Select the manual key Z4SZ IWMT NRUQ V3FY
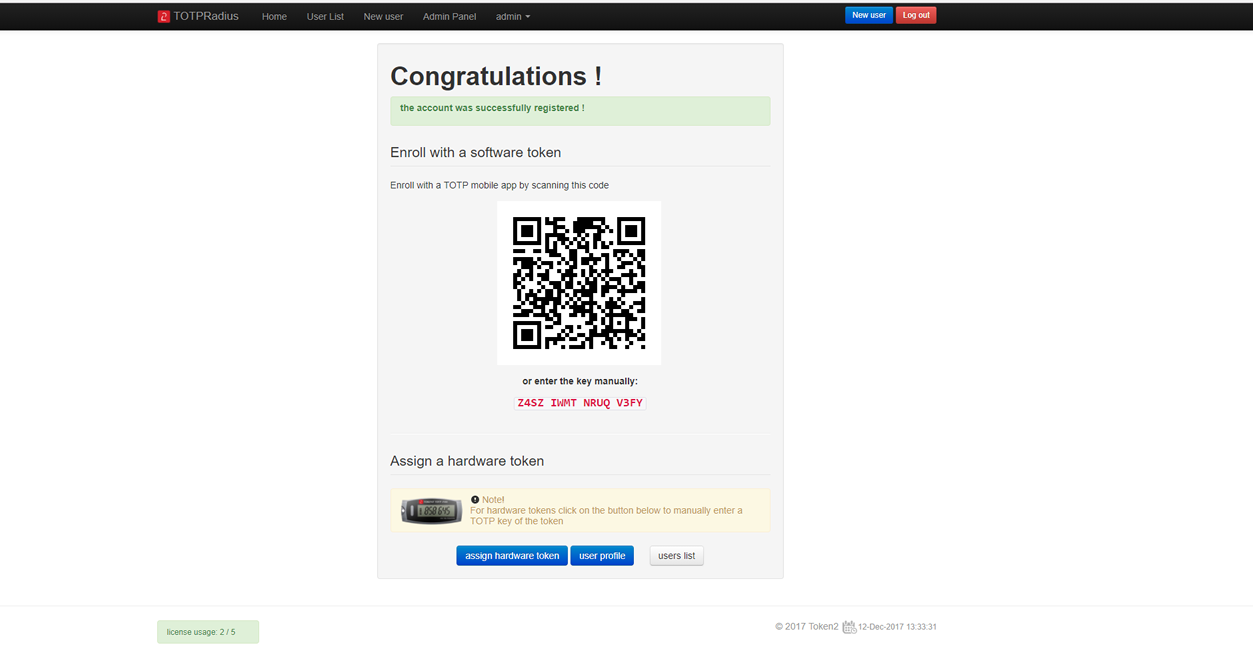Viewport: 1253px width, 650px height. pos(579,402)
